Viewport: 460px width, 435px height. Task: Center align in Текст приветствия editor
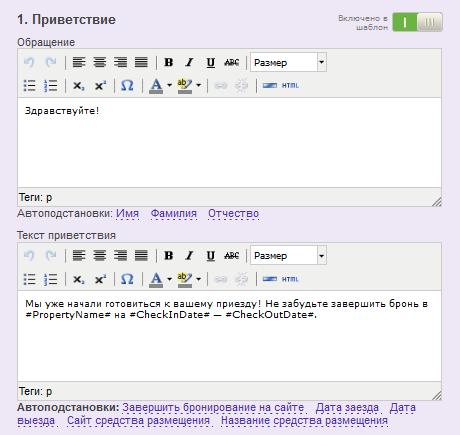100,256
